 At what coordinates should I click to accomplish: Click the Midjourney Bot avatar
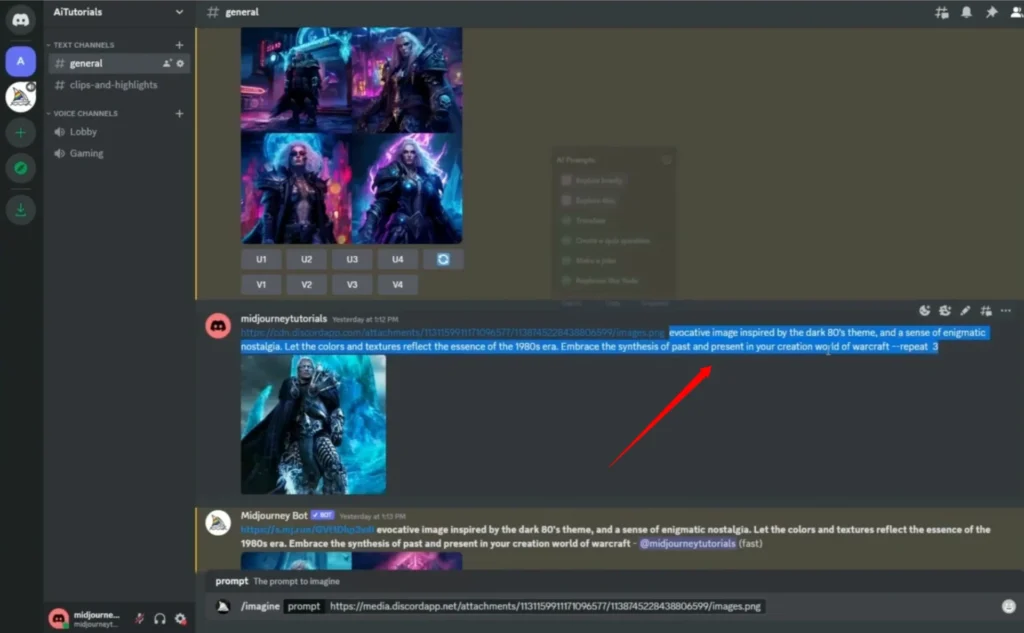(x=218, y=523)
